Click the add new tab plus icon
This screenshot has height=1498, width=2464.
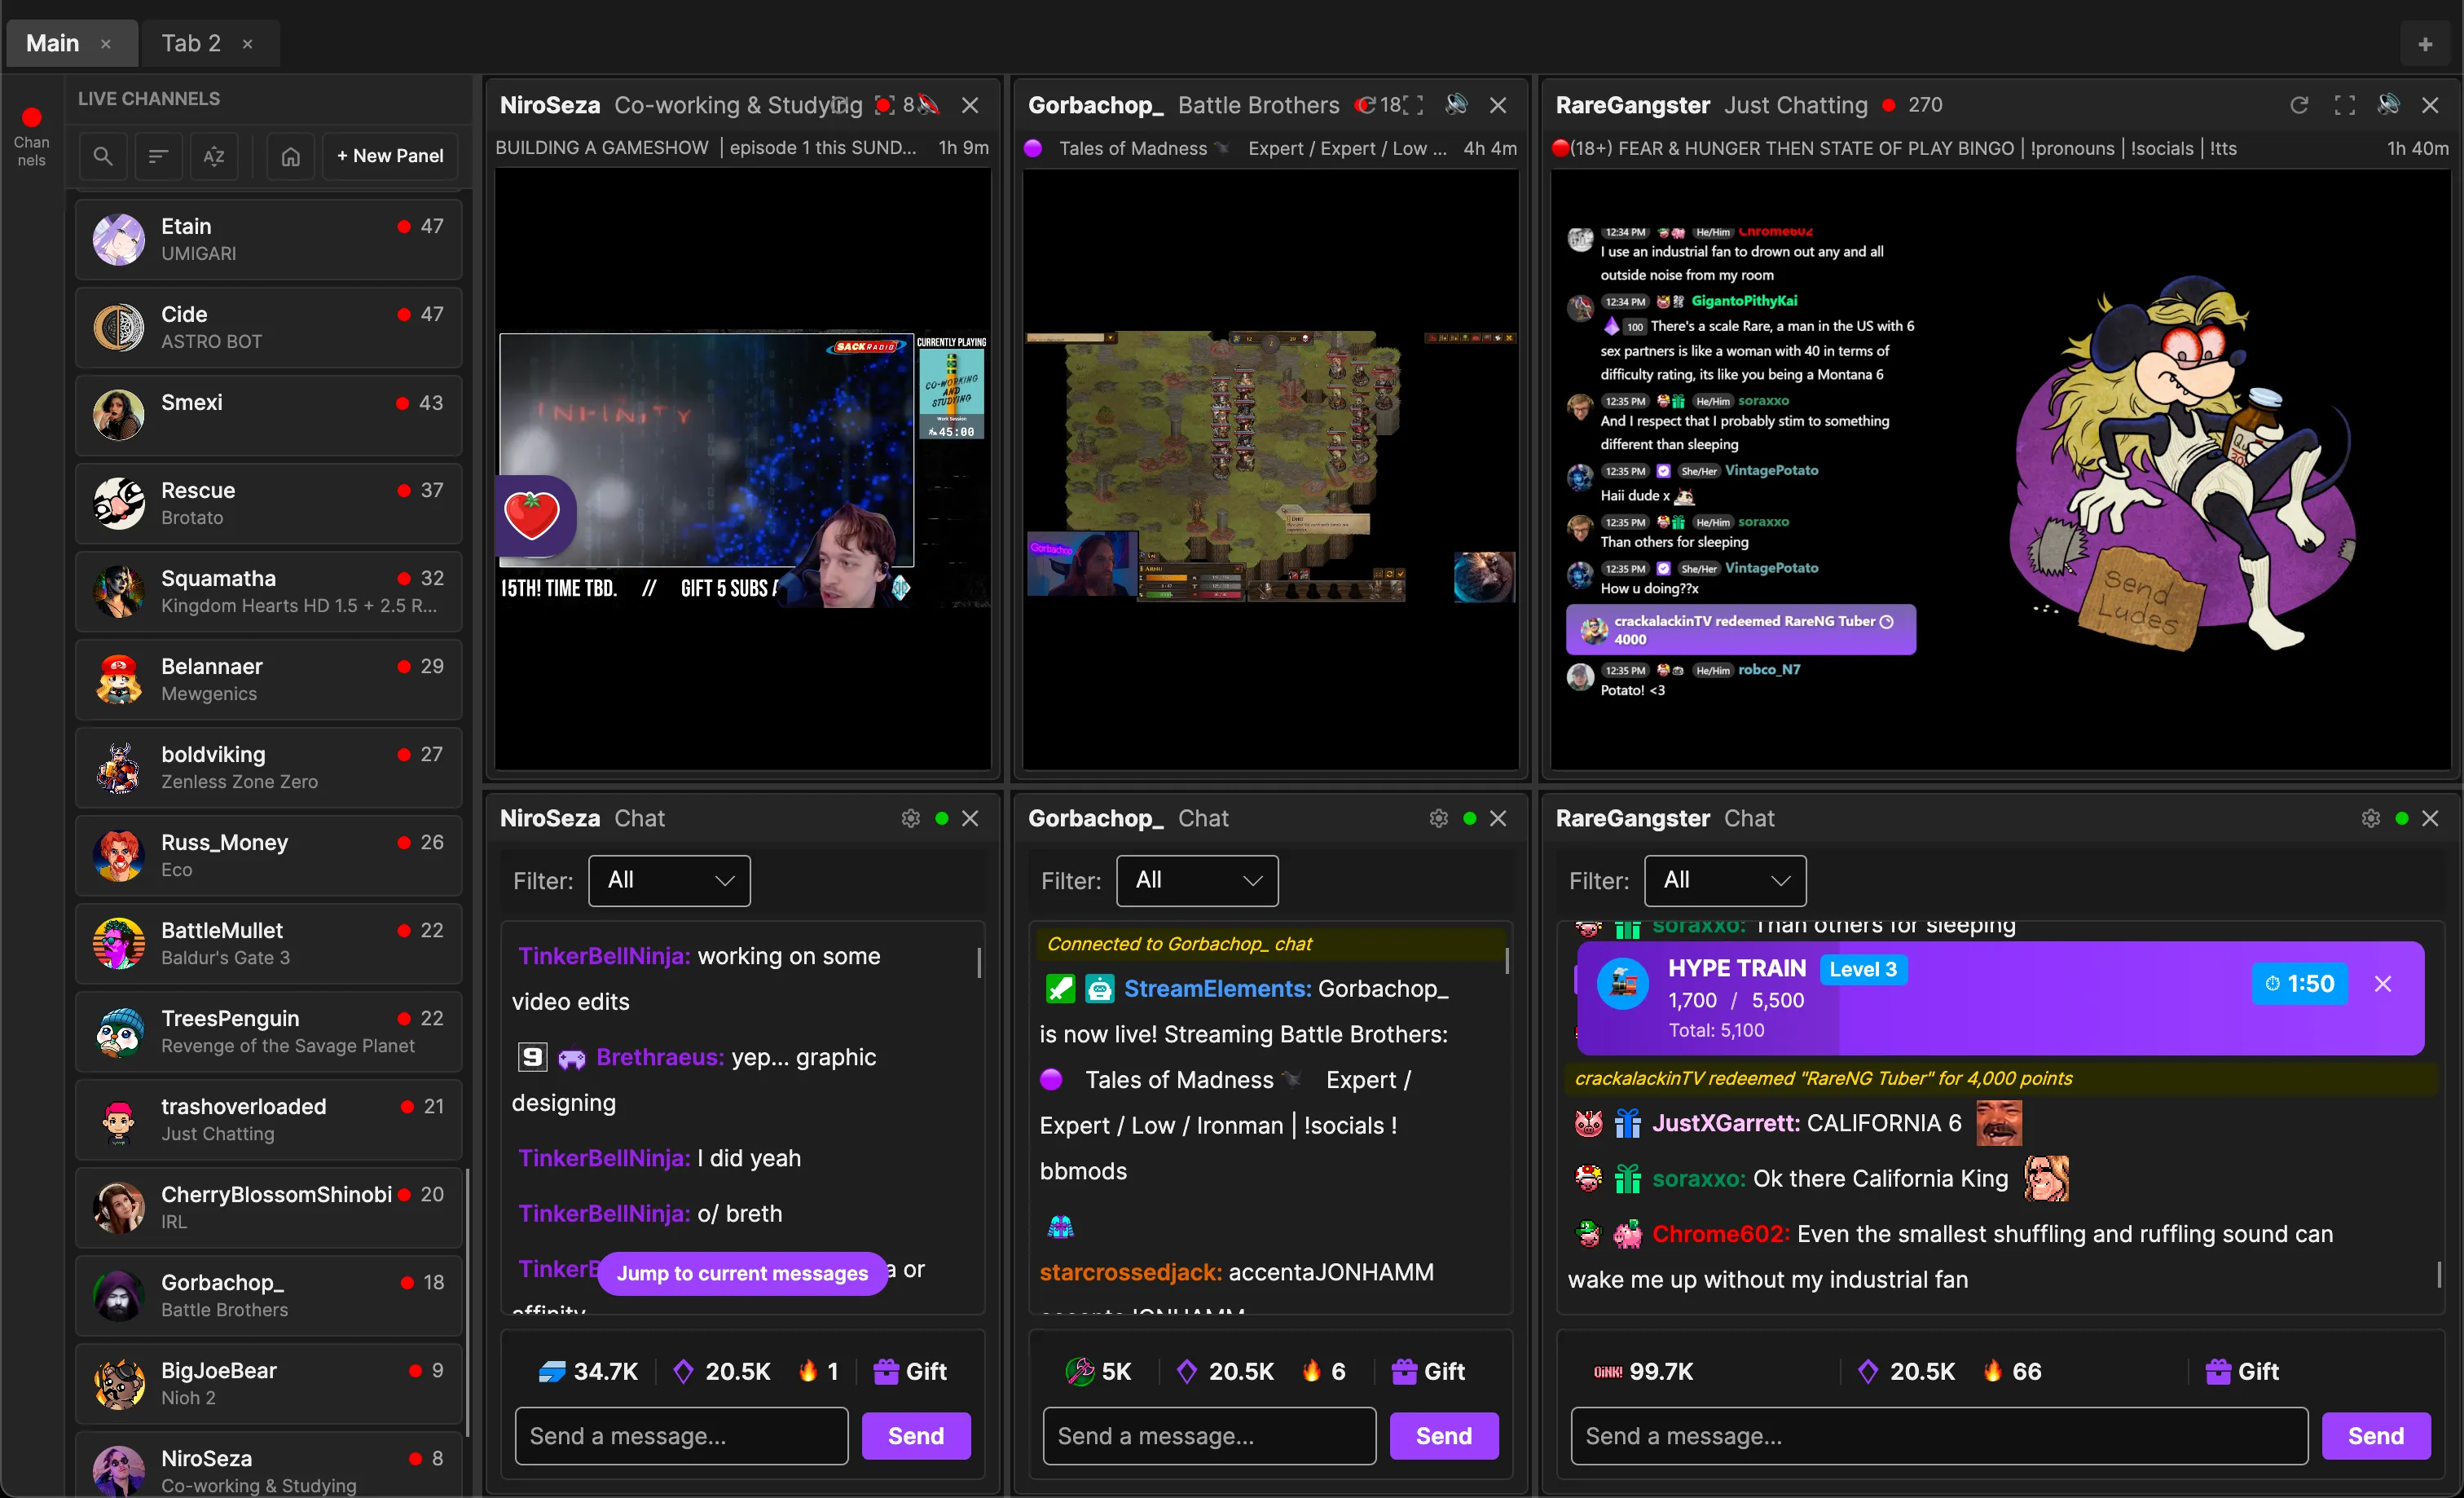coord(2424,43)
